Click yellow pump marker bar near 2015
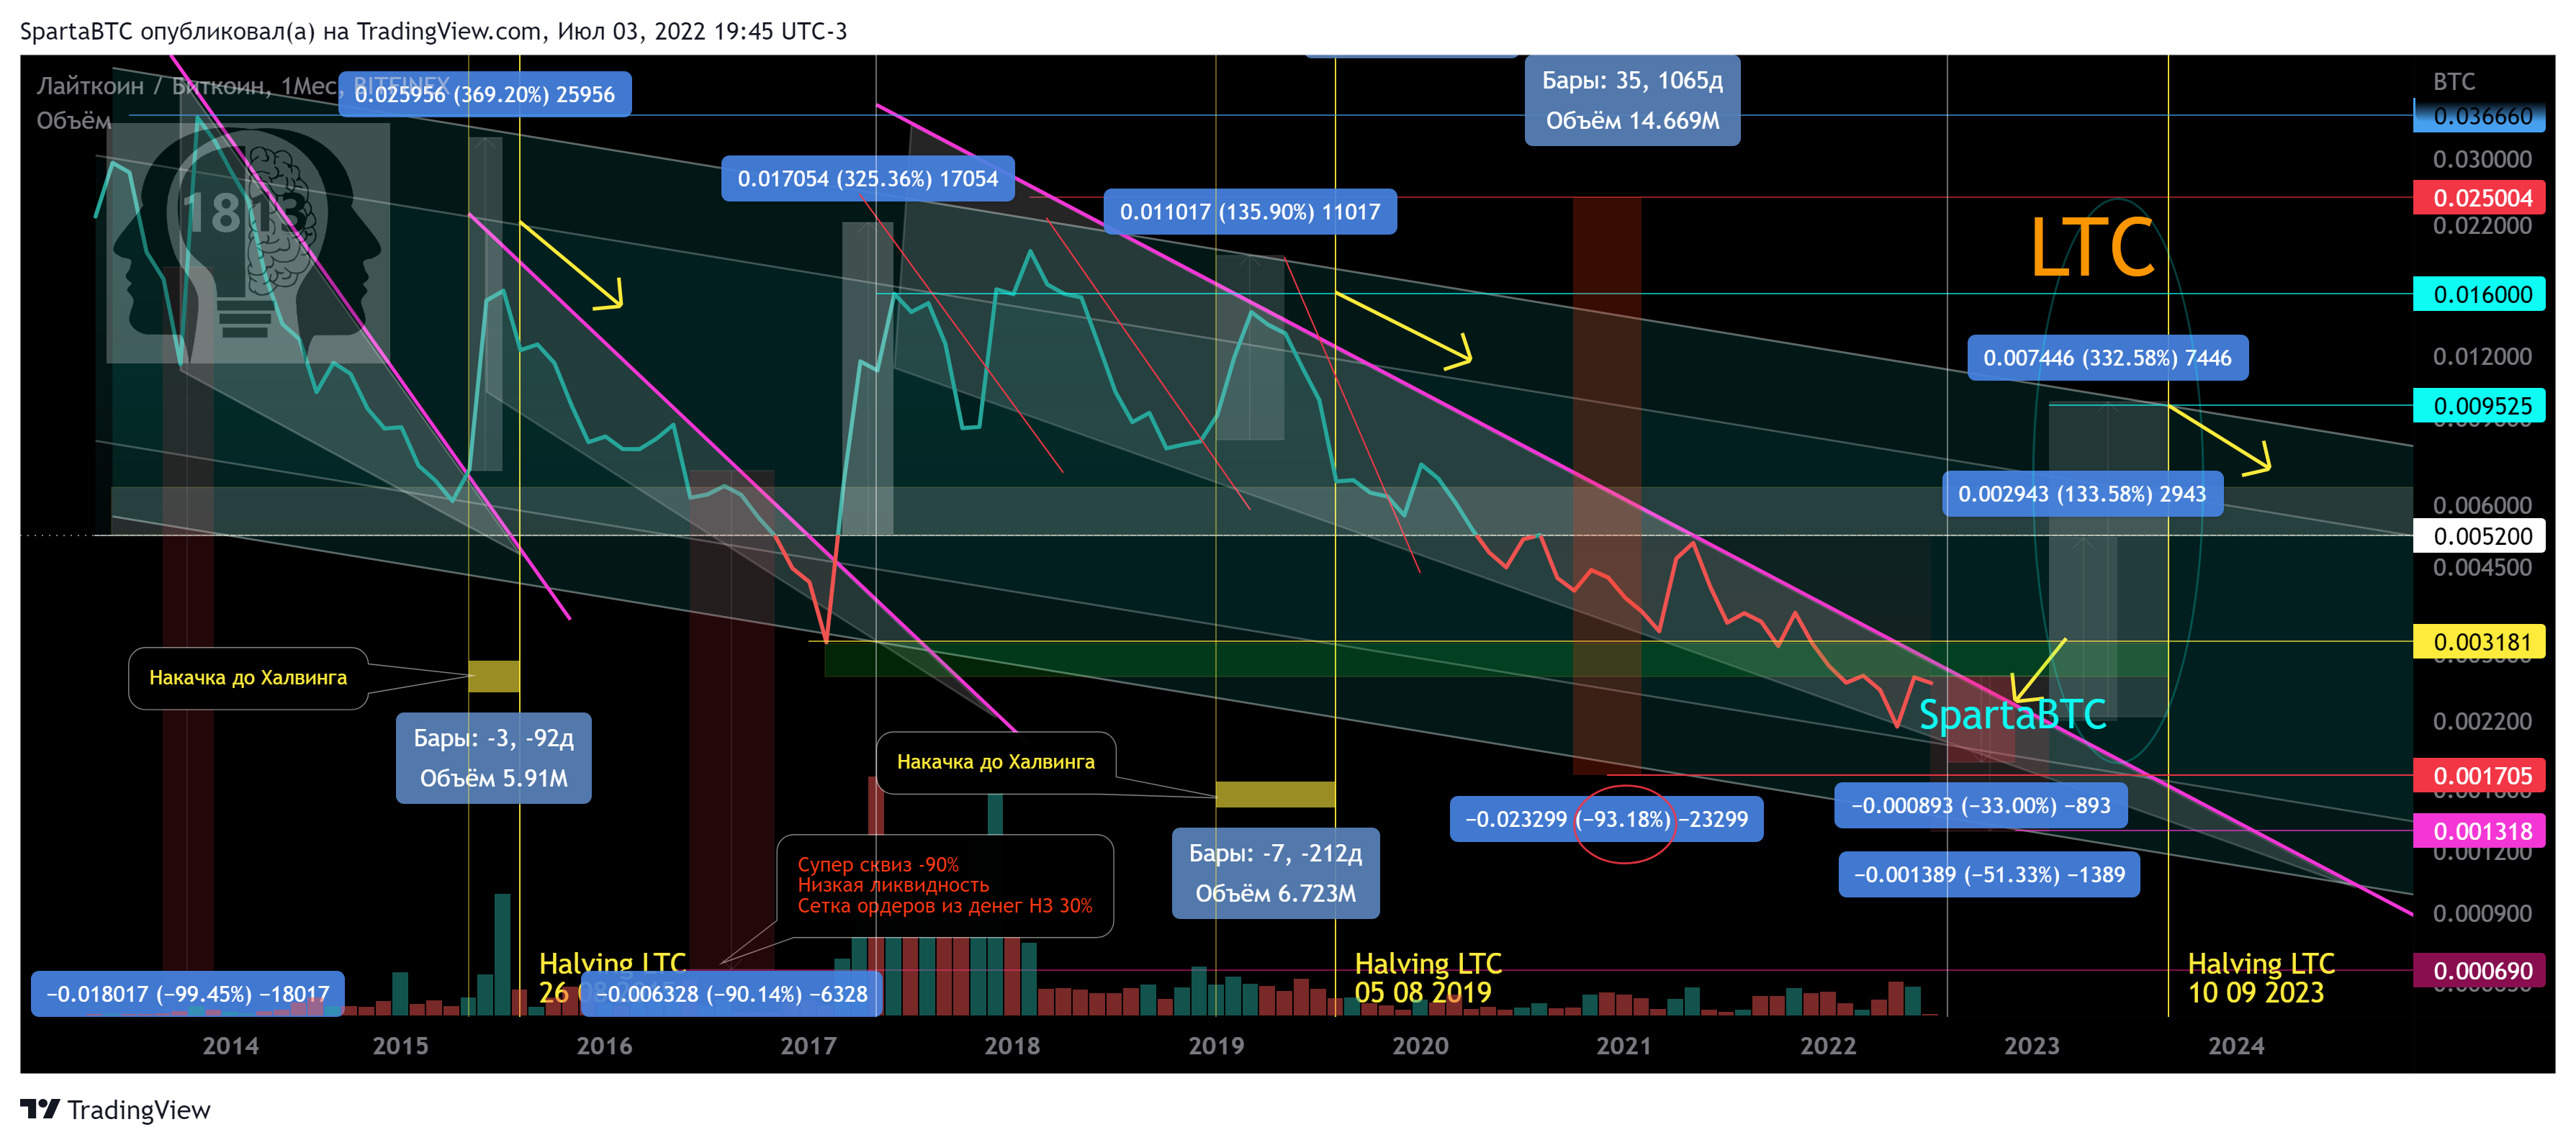Image resolution: width=2576 pixels, height=1145 pixels. [x=494, y=676]
